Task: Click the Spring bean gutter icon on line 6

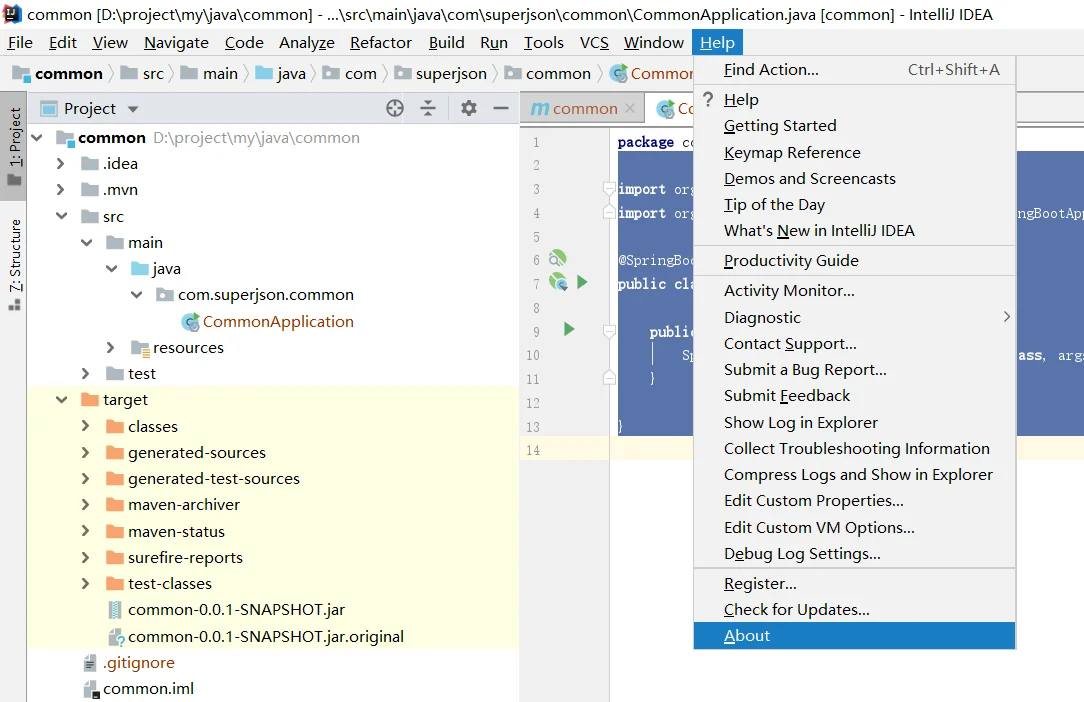Action: [557, 259]
